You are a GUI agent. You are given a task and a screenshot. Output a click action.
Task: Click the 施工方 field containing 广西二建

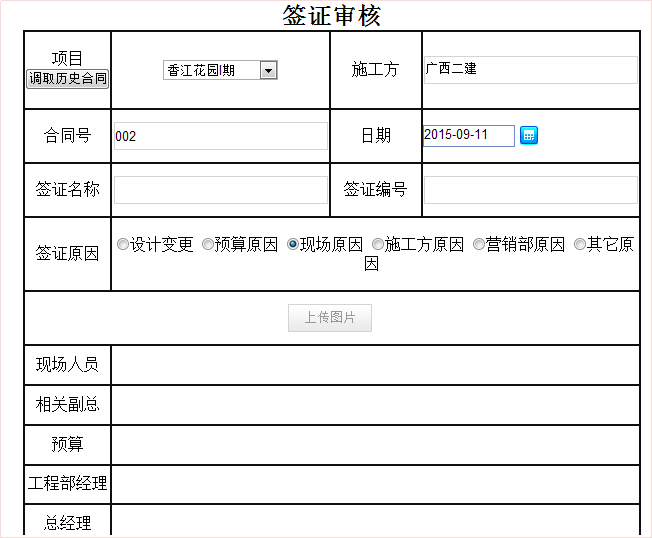point(530,70)
